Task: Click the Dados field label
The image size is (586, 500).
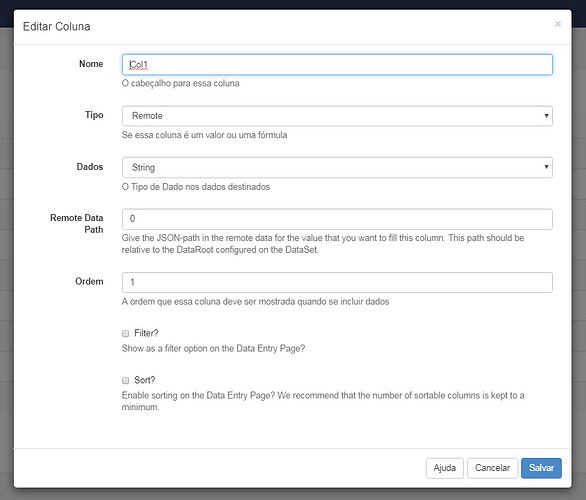Action: 90,167
